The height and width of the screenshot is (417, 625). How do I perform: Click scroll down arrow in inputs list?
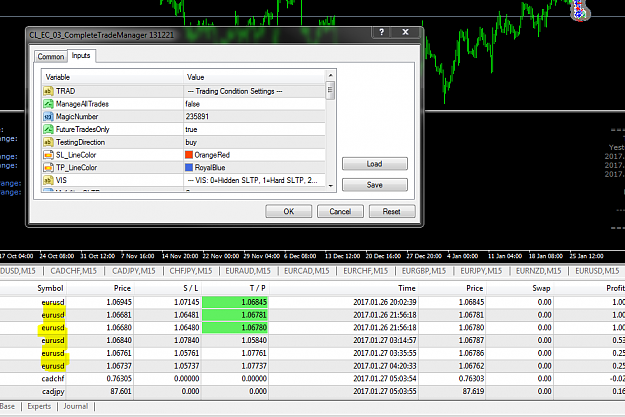coord(330,186)
